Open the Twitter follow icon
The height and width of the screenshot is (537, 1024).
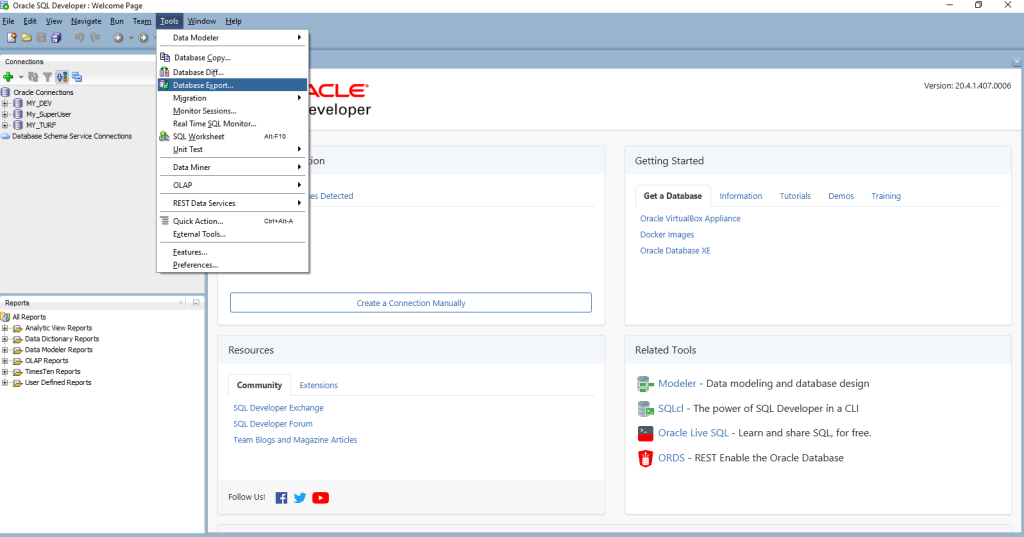[300, 498]
